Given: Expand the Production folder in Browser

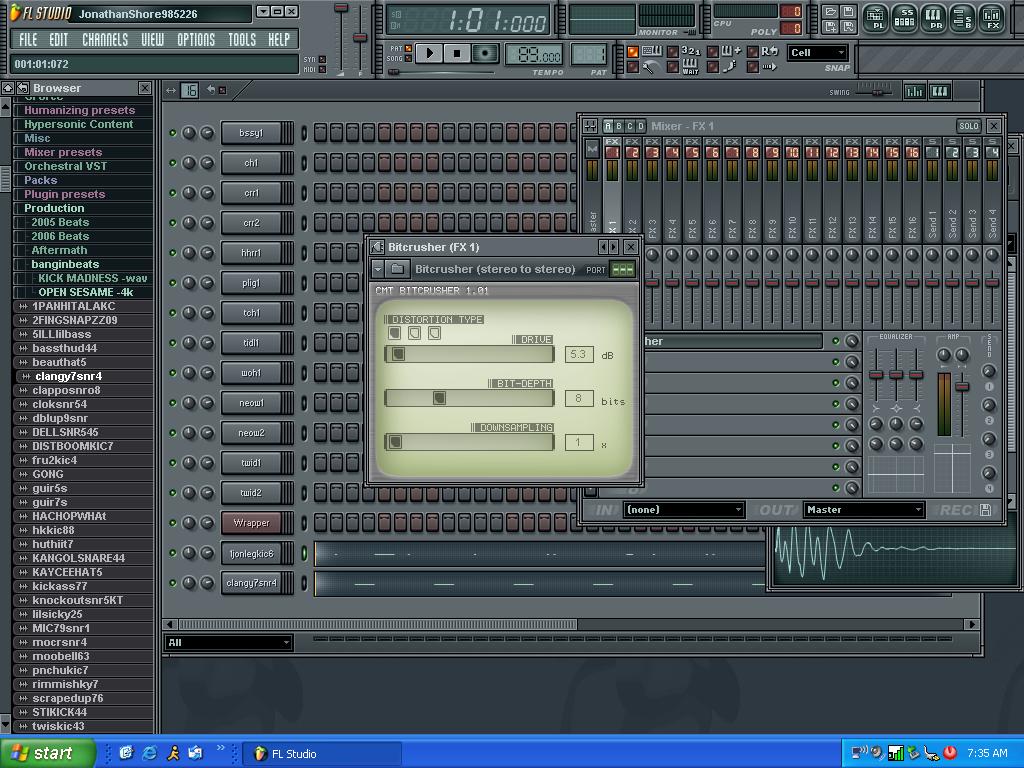Looking at the screenshot, I should (x=54, y=208).
